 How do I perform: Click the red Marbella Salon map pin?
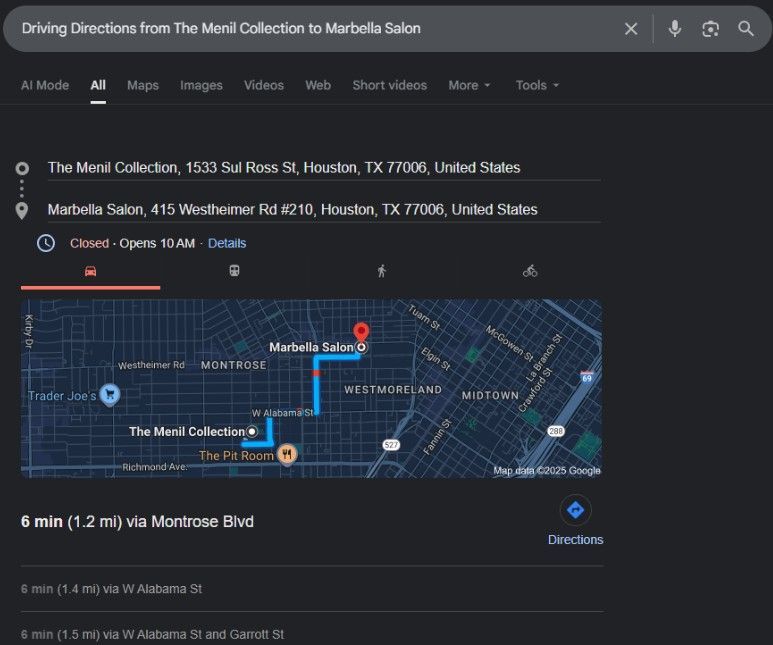tap(361, 332)
